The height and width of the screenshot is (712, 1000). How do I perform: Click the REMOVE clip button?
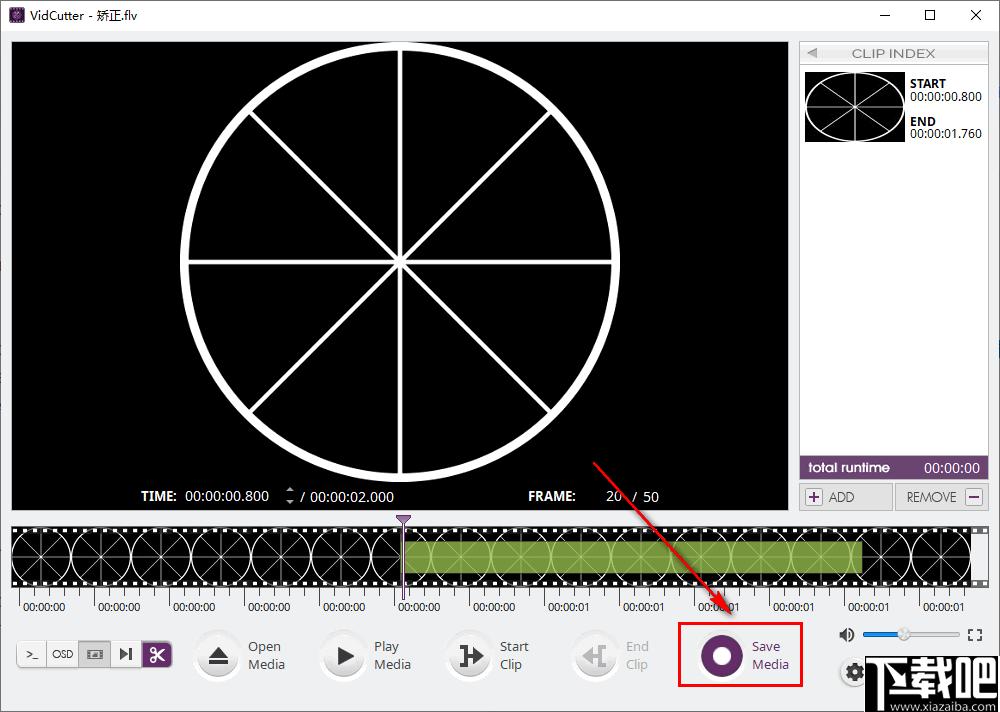coord(942,497)
